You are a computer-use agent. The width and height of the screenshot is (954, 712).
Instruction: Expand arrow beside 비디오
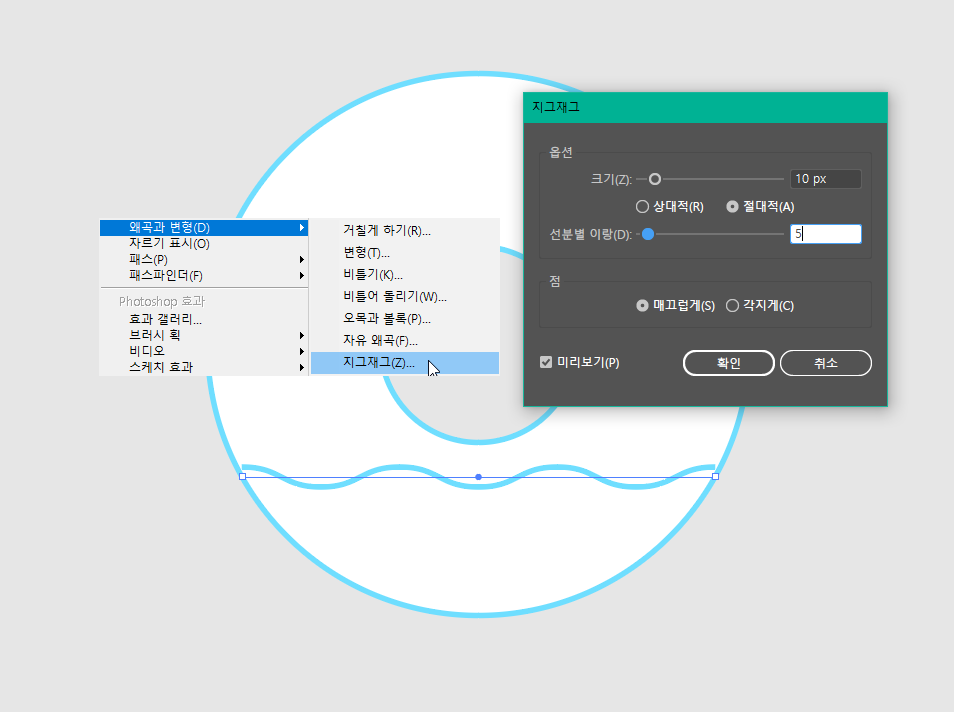click(x=302, y=351)
